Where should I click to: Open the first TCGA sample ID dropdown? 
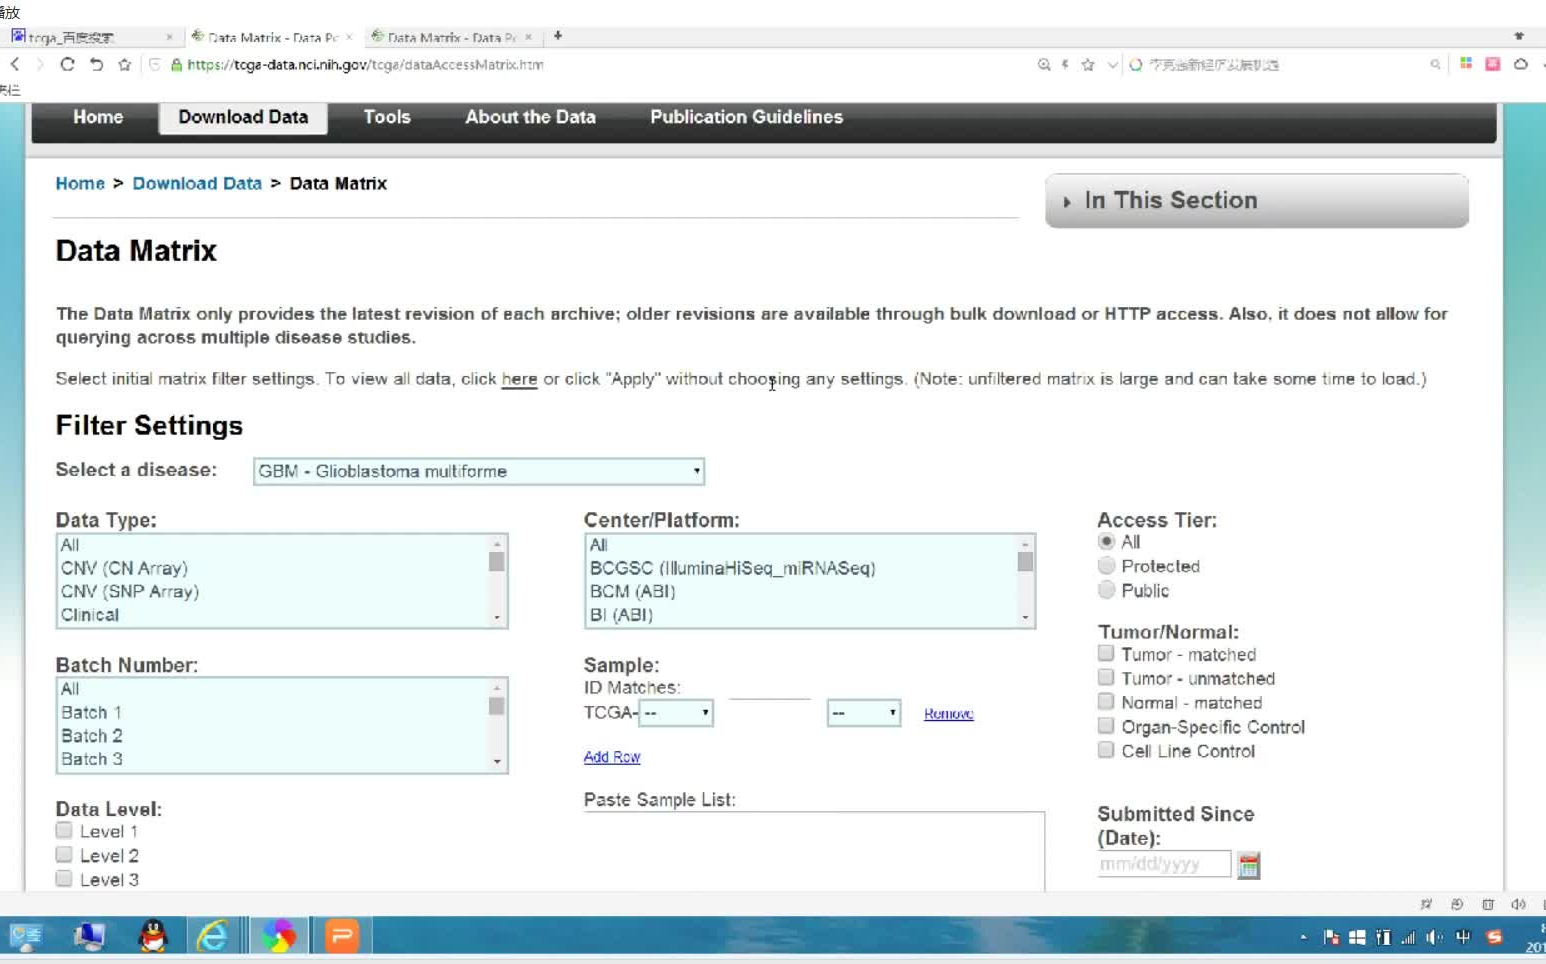click(x=676, y=713)
